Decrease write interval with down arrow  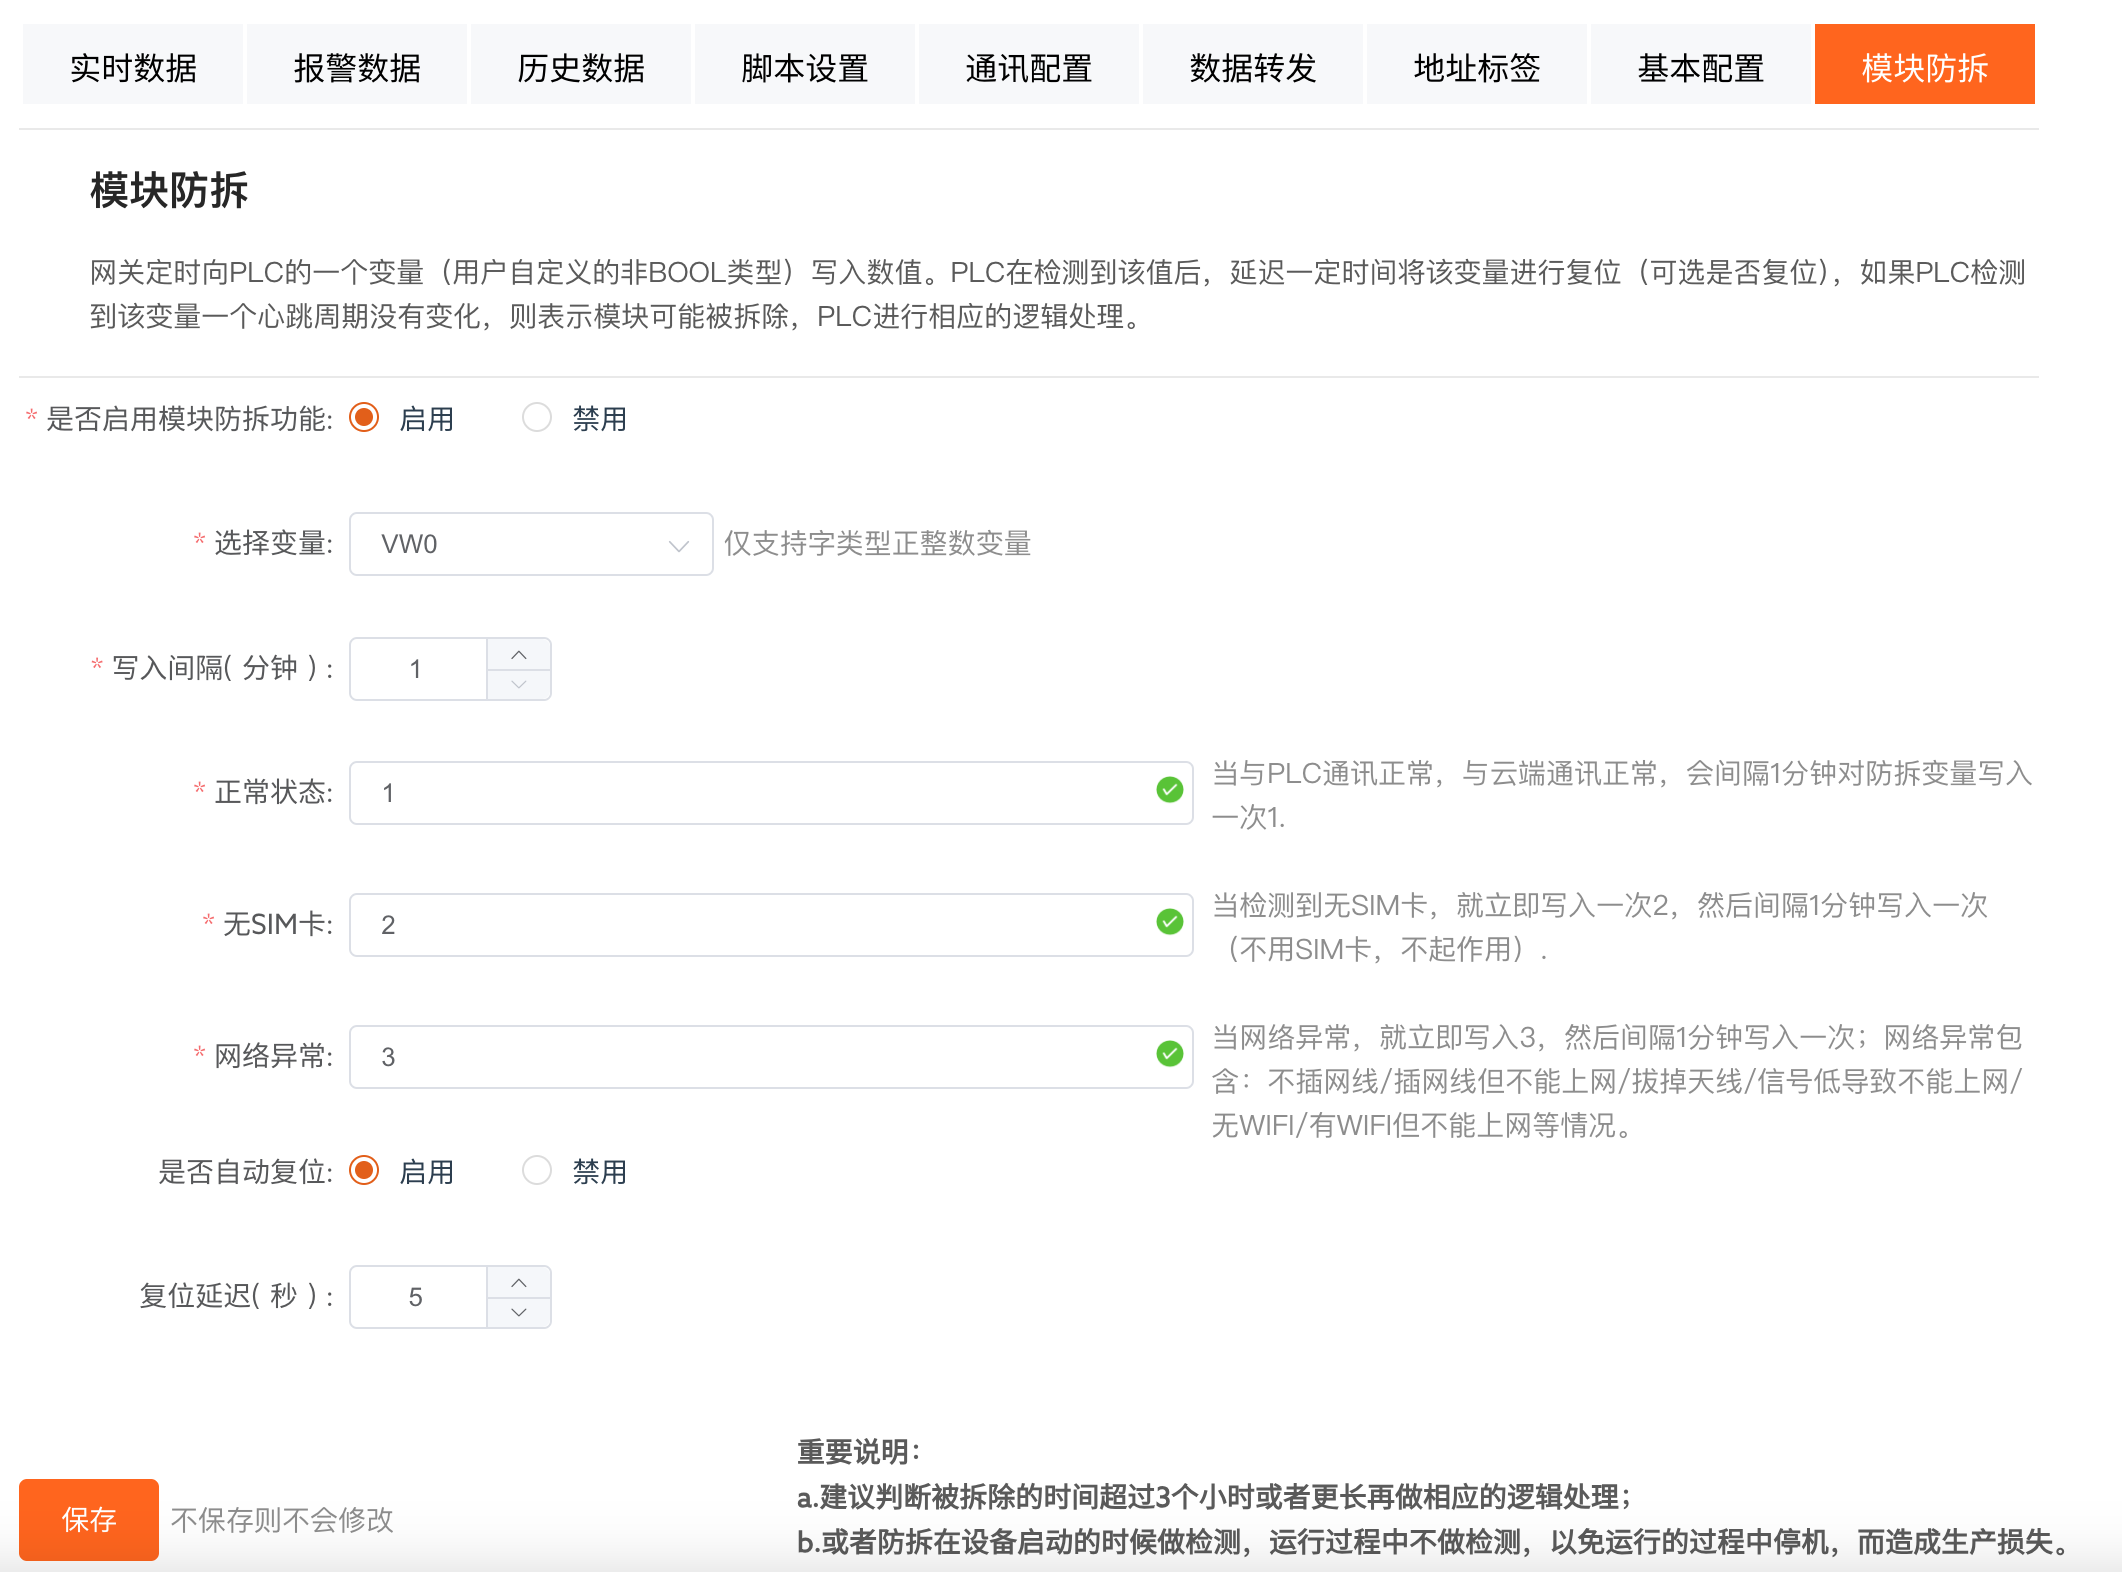click(518, 684)
